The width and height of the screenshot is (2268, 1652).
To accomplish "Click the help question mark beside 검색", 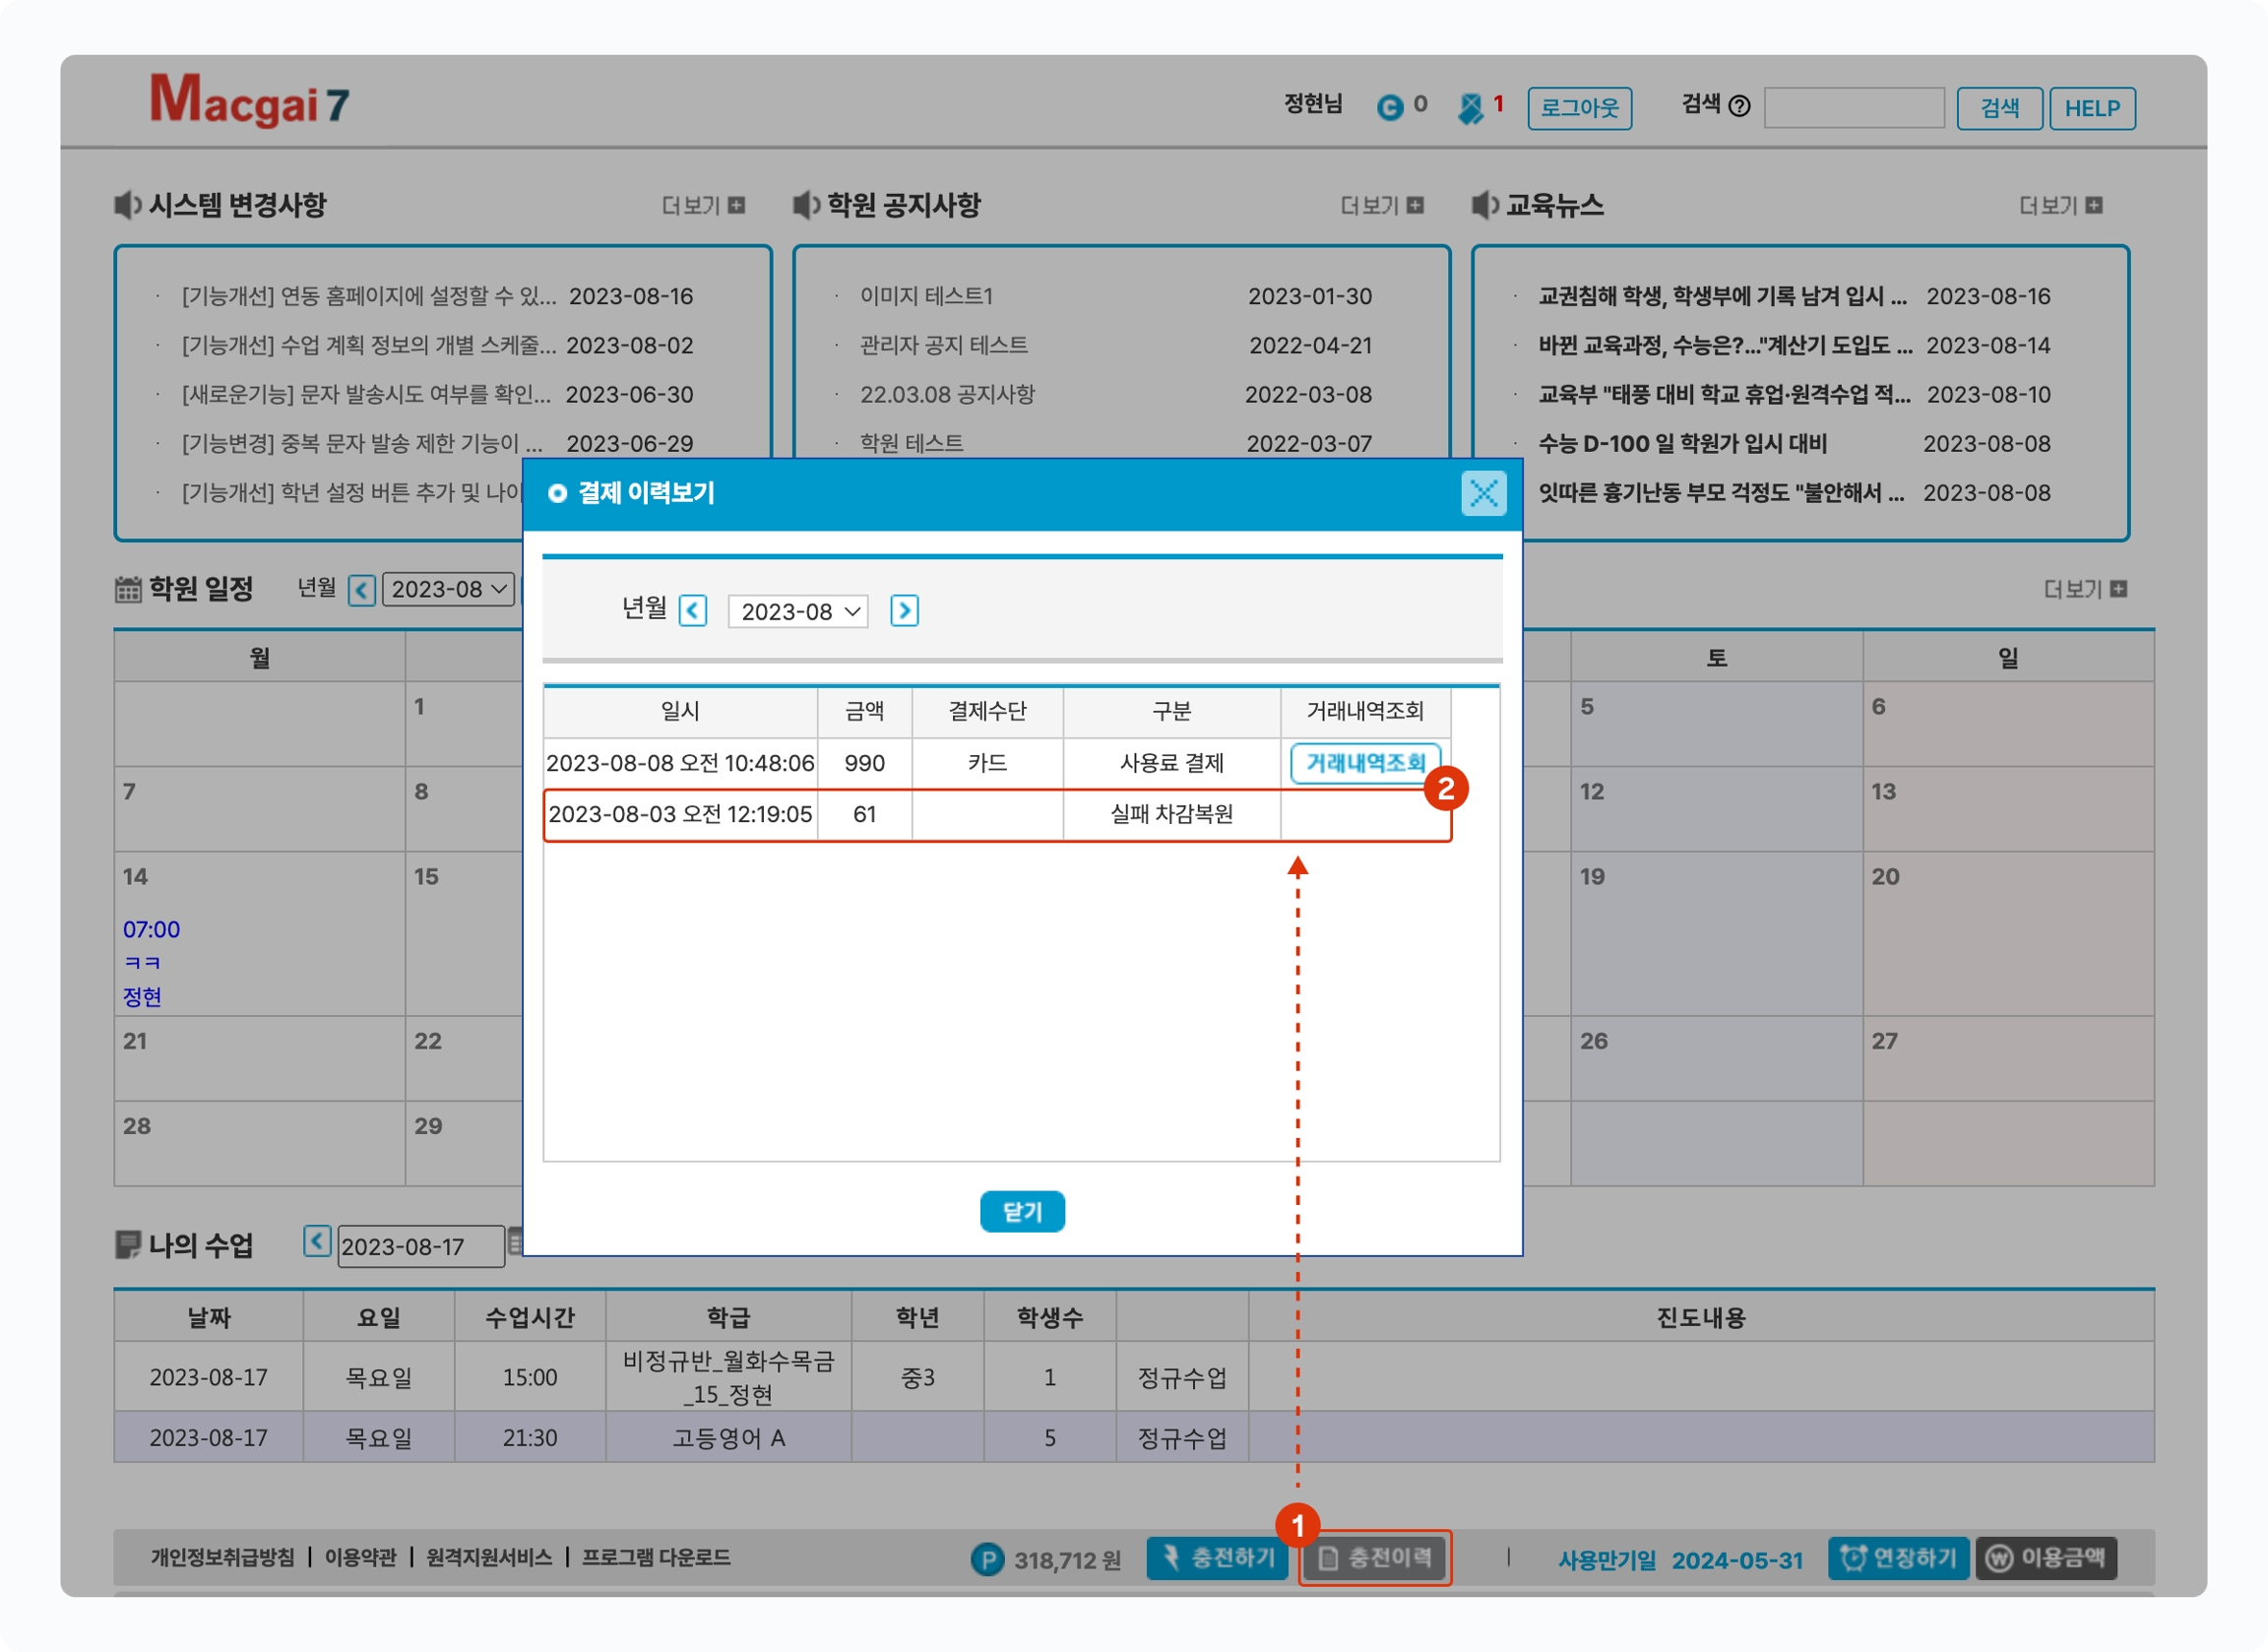I will tap(1739, 106).
